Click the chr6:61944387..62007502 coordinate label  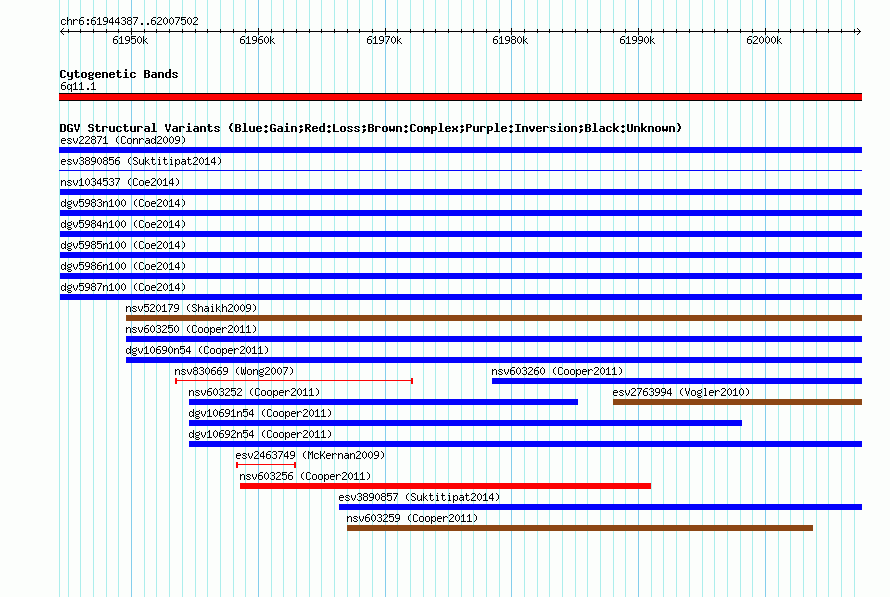[129, 21]
